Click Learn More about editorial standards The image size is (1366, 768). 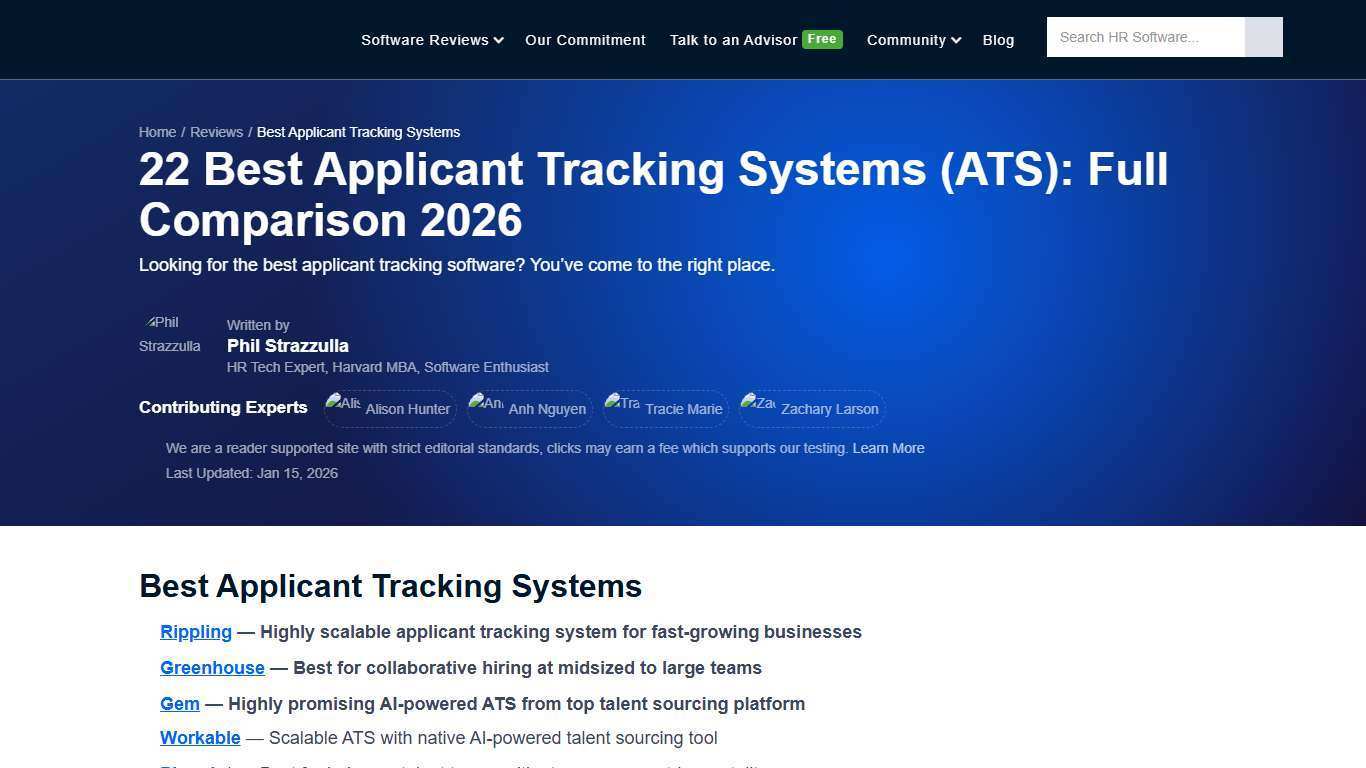[888, 448]
